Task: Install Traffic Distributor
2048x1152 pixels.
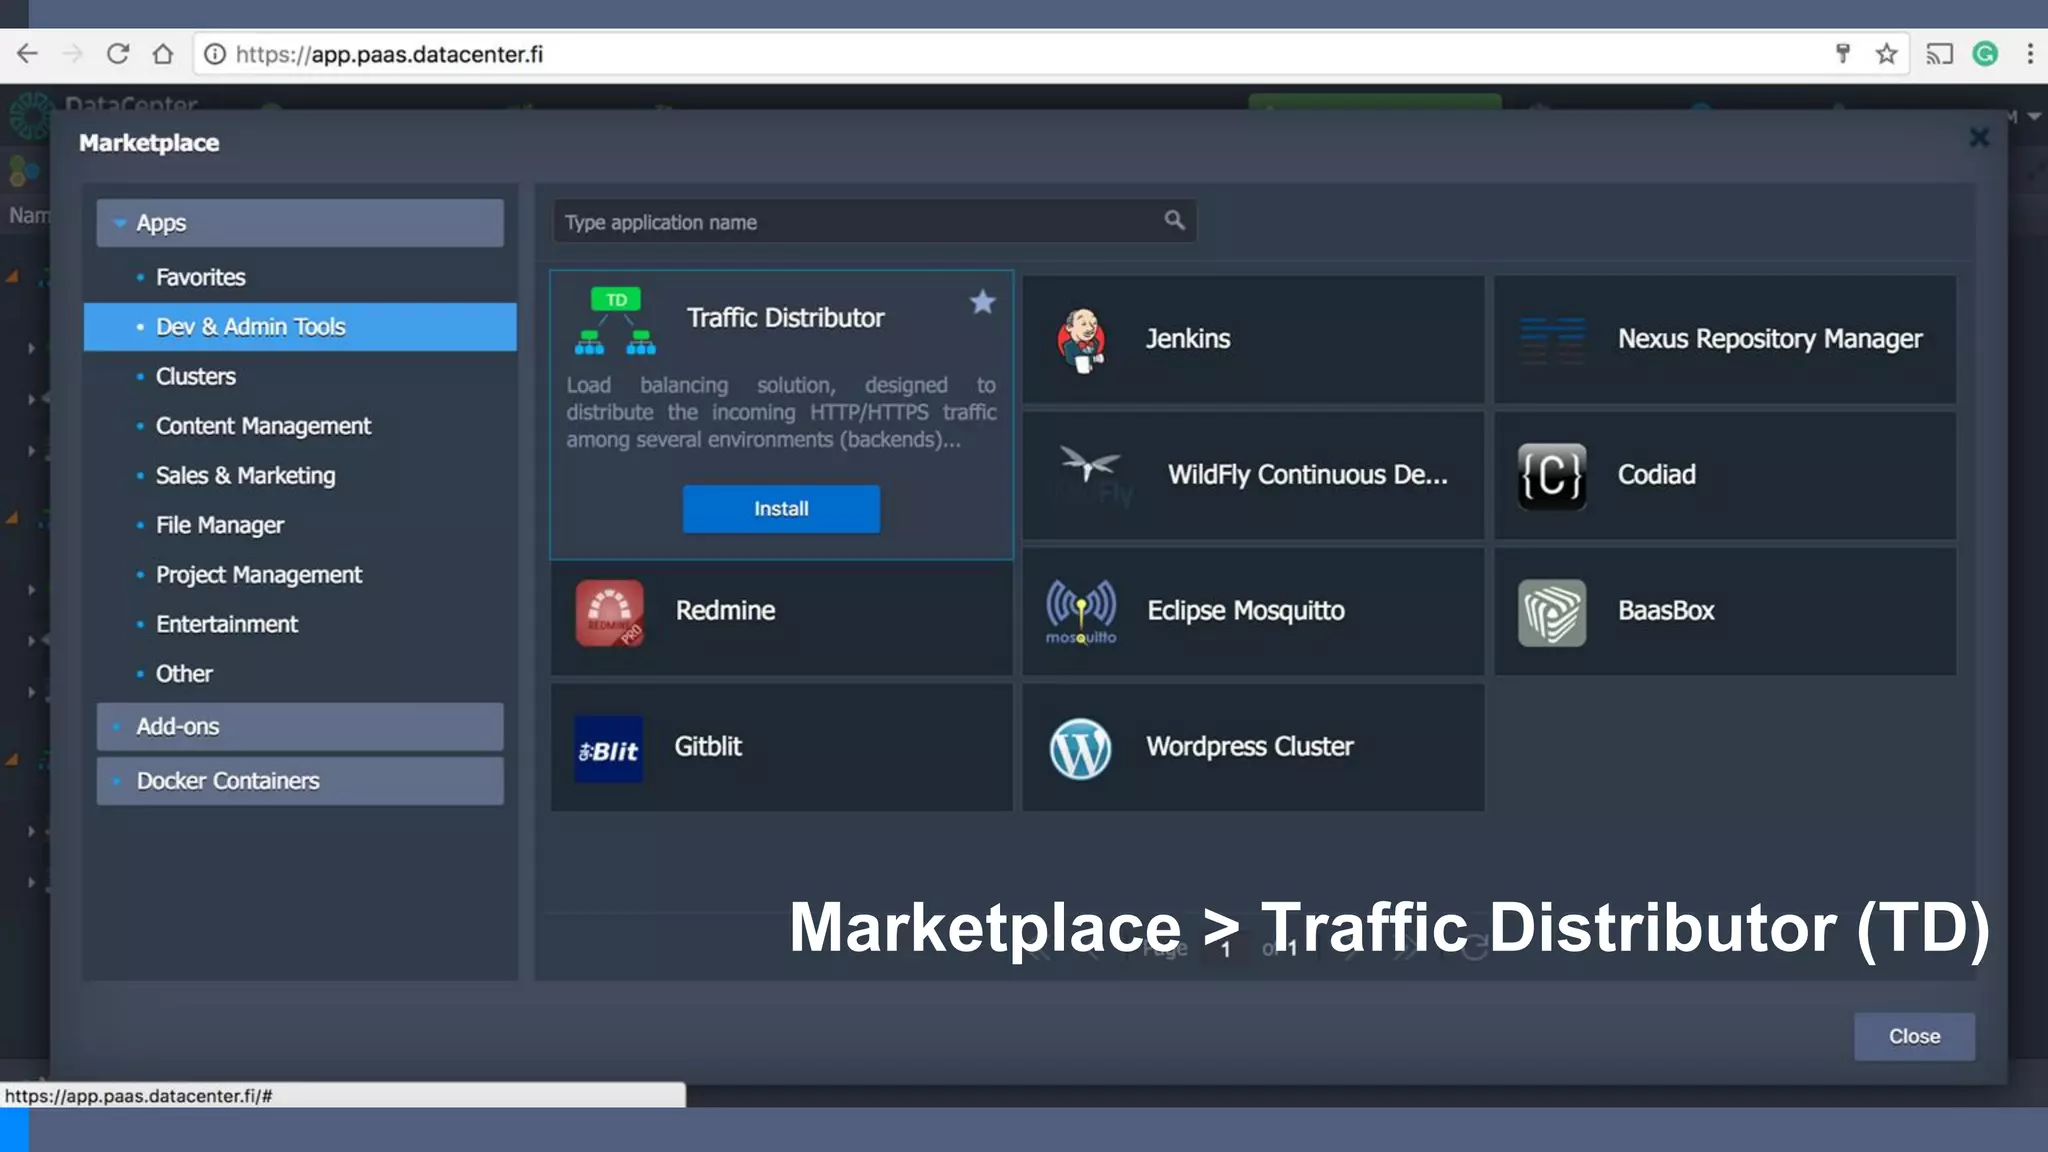Action: [781, 509]
